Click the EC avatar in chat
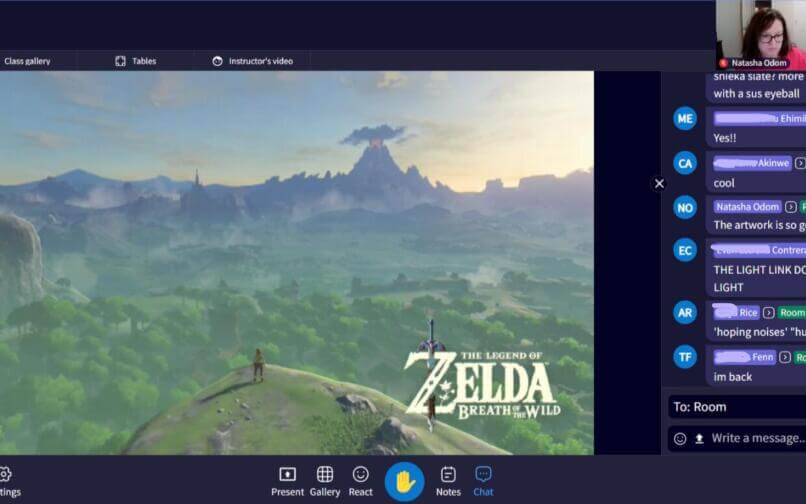 pos(685,250)
